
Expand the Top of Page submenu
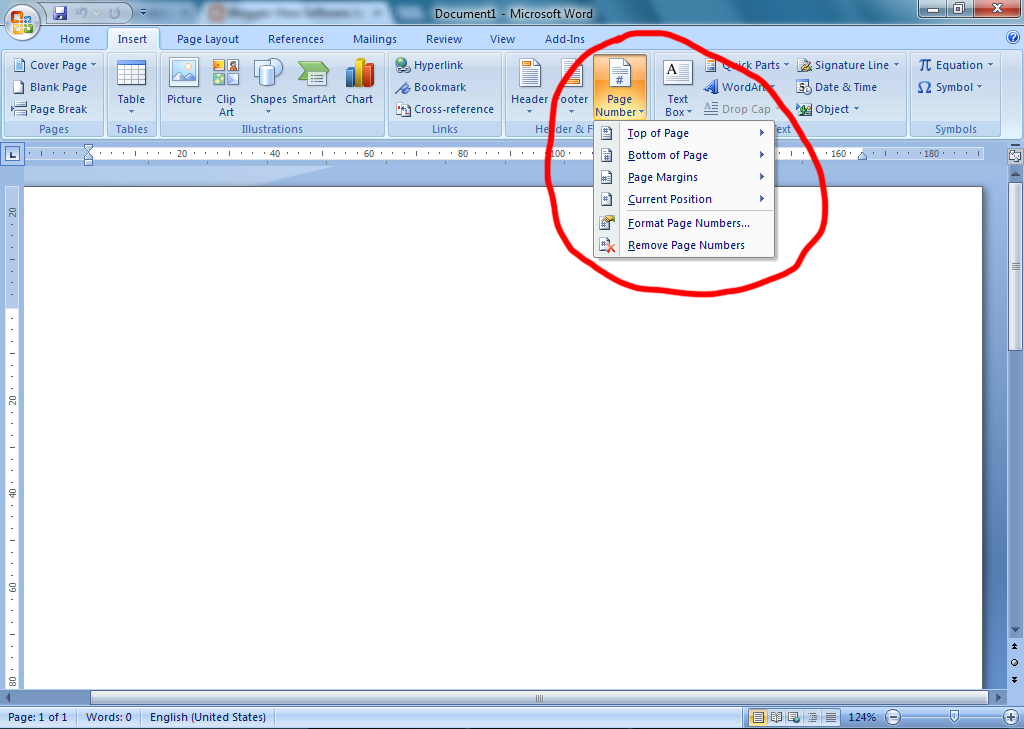658,132
